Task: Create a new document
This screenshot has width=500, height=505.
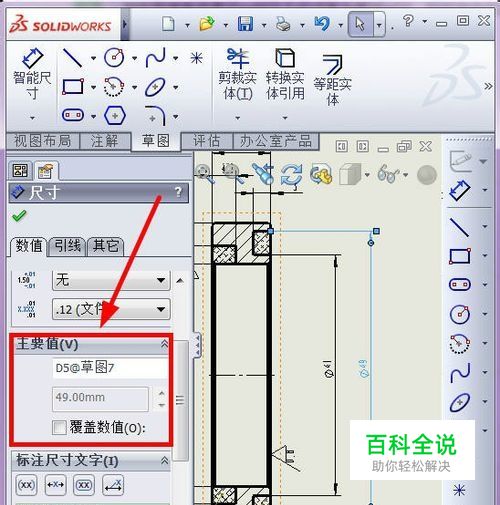Action: coord(168,24)
